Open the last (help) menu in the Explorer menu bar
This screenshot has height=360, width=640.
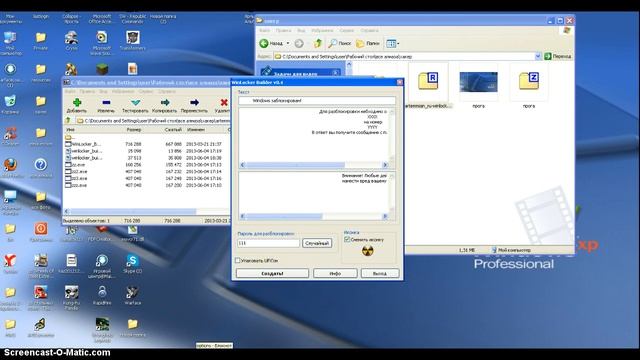[369, 31]
